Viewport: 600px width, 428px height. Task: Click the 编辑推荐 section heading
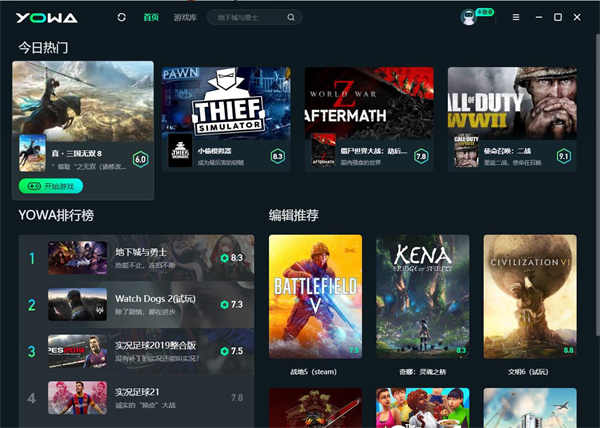click(x=293, y=215)
